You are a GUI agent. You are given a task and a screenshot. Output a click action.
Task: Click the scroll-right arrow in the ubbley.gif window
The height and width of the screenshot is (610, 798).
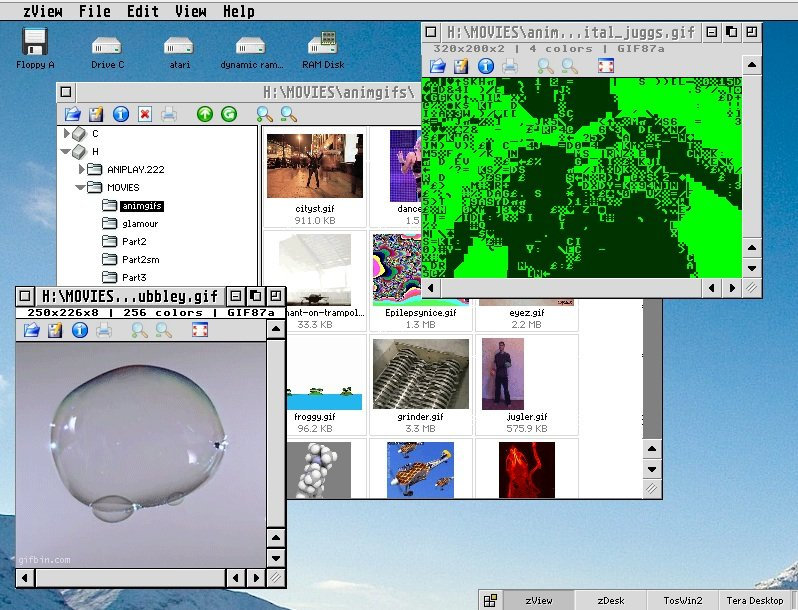pyautogui.click(x=256, y=578)
